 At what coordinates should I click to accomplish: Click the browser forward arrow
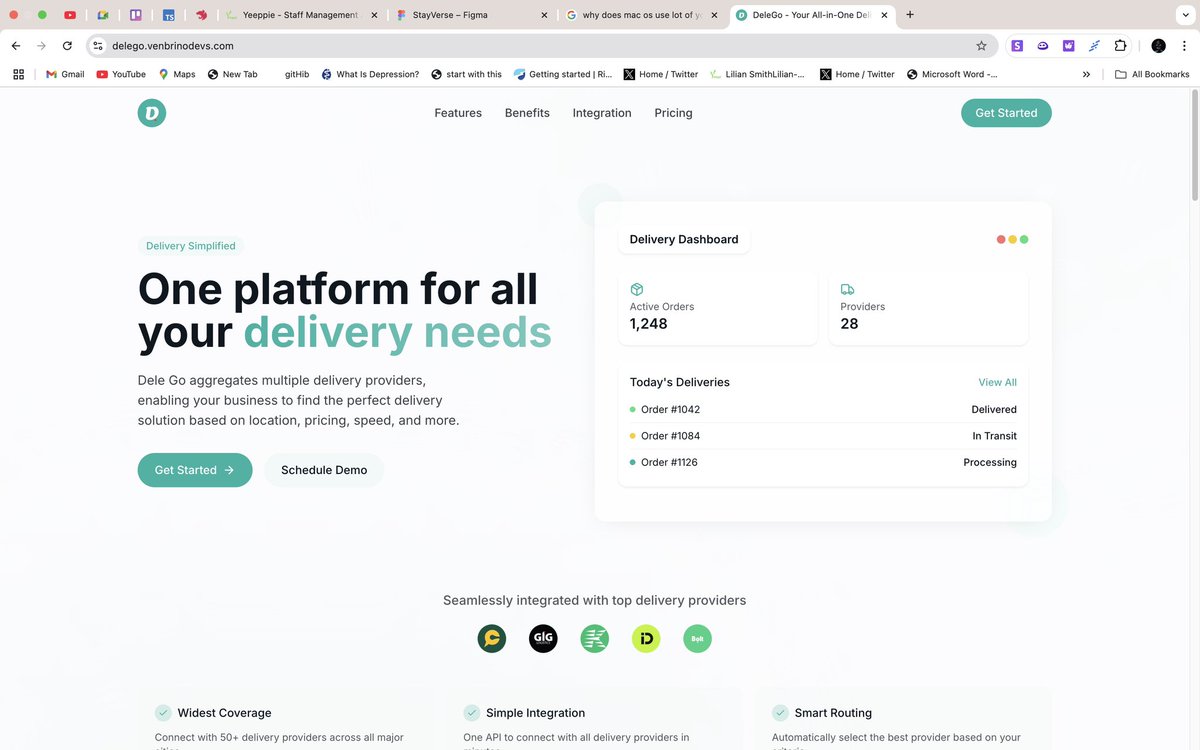click(41, 46)
